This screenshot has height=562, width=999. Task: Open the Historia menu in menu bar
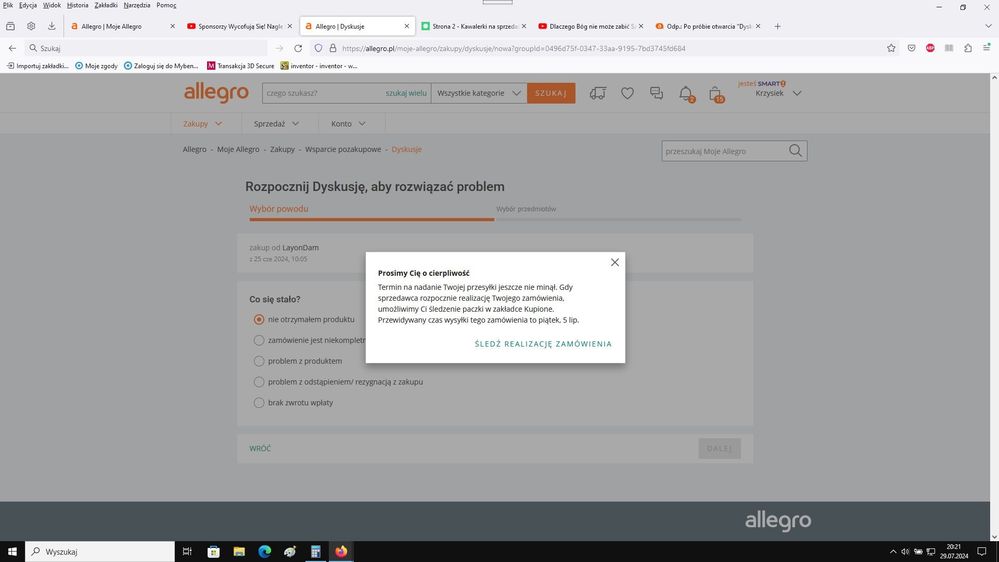coord(77,5)
